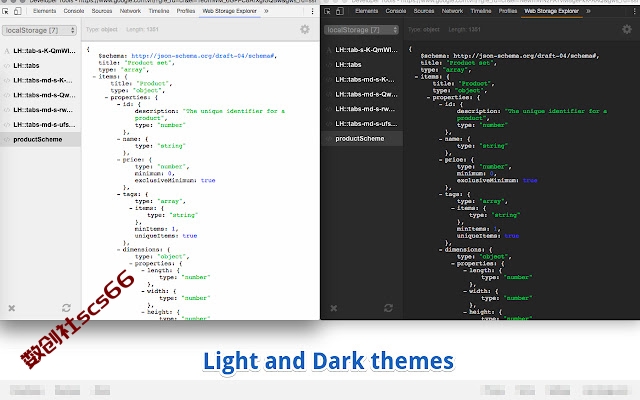Open json-schema.org link in light window

click(x=203, y=56)
